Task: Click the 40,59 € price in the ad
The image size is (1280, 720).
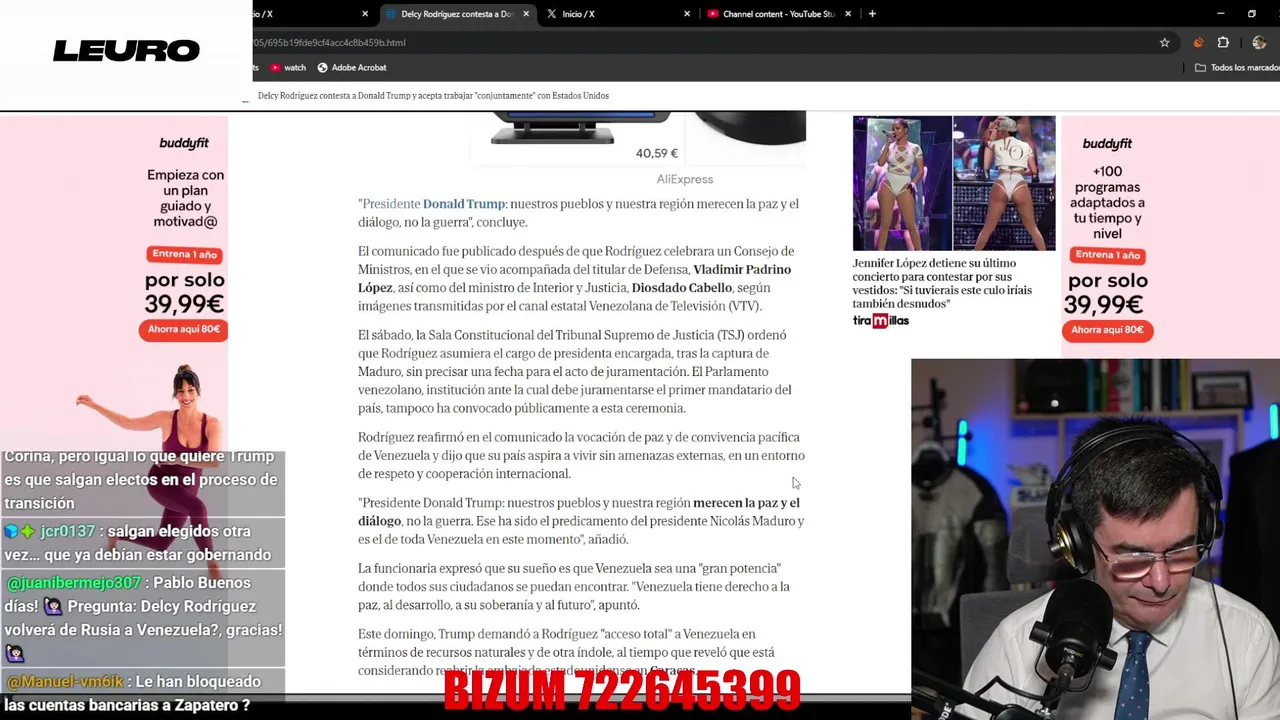Action: tap(657, 153)
